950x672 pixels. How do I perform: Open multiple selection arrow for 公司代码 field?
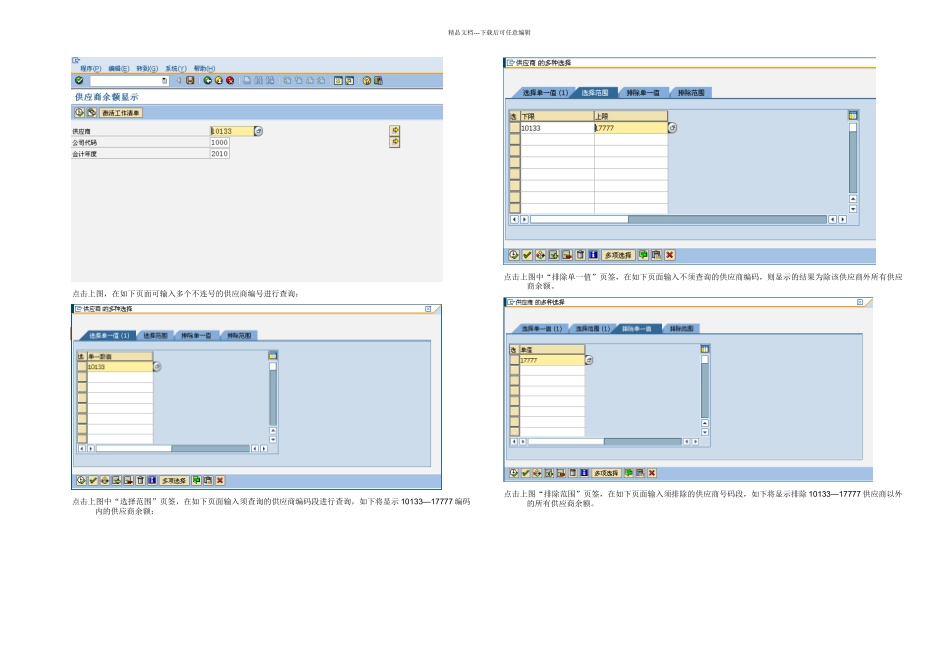394,142
